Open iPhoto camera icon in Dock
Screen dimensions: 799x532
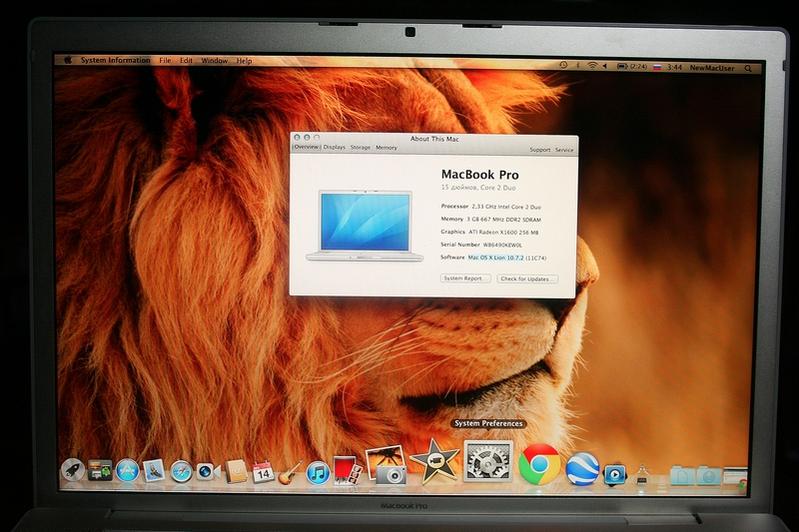click(x=386, y=466)
